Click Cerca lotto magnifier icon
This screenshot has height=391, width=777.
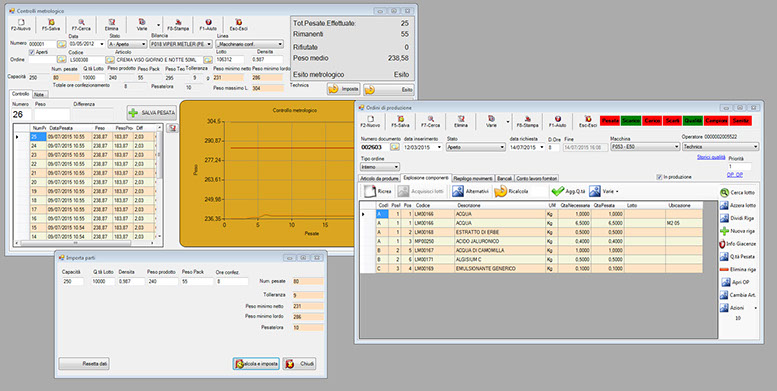pyautogui.click(x=724, y=193)
